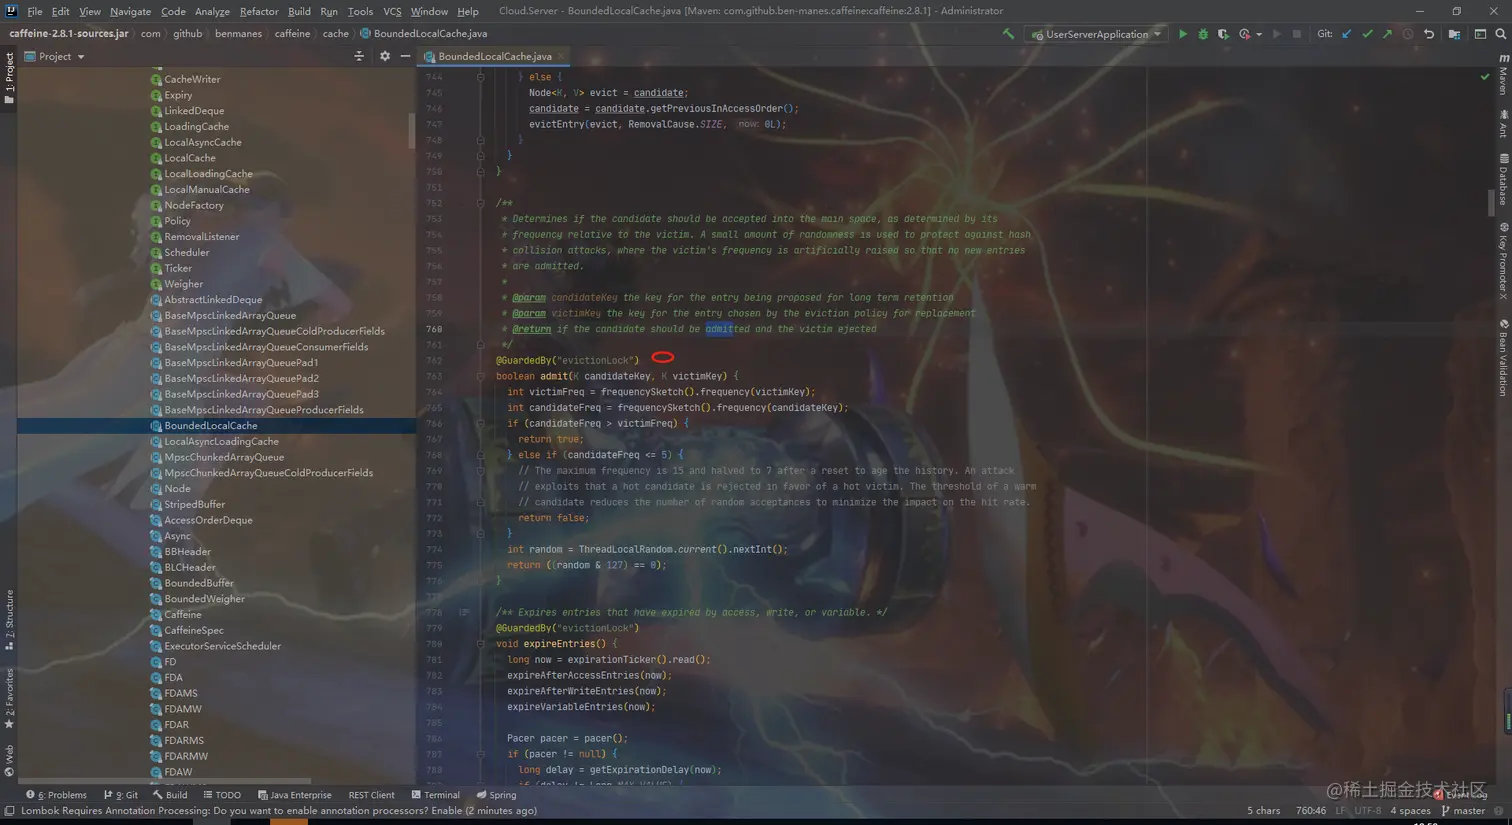Open the VCS menu

(392, 11)
